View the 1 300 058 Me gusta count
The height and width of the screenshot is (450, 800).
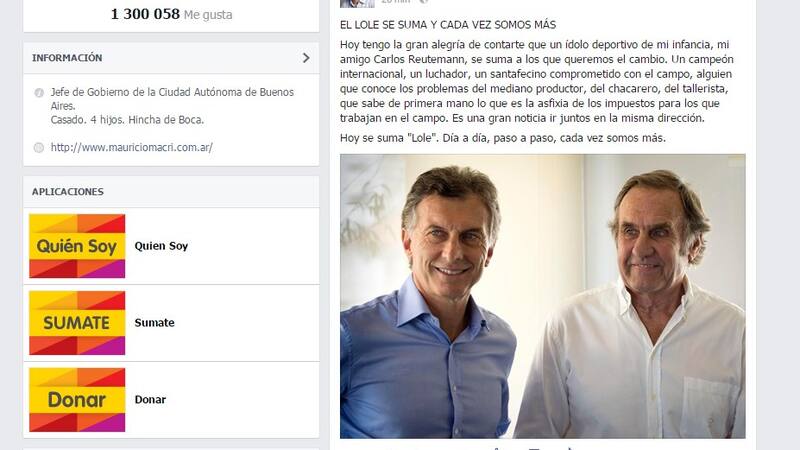pos(171,14)
